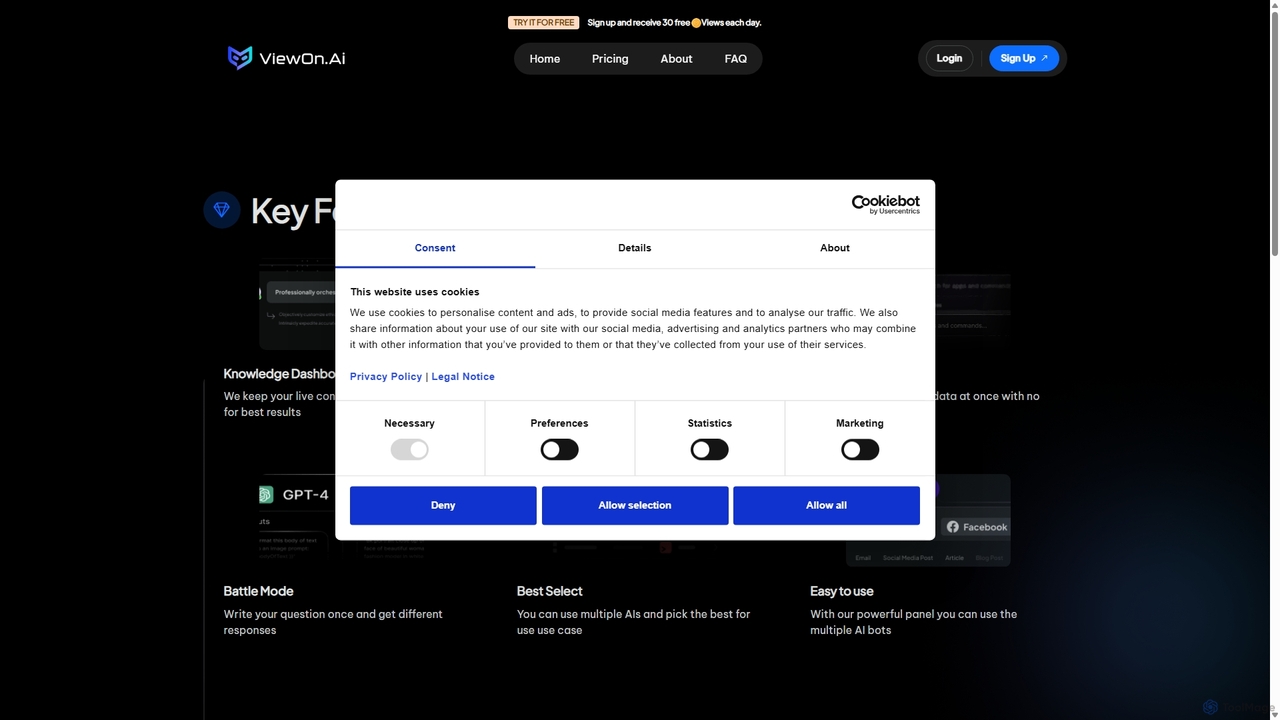The height and width of the screenshot is (720, 1280).
Task: Click the Best Select heading
Action: pos(549,591)
